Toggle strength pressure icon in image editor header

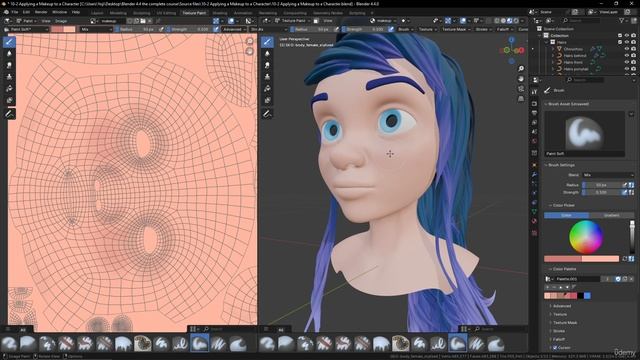pyautogui.click(x=216, y=29)
